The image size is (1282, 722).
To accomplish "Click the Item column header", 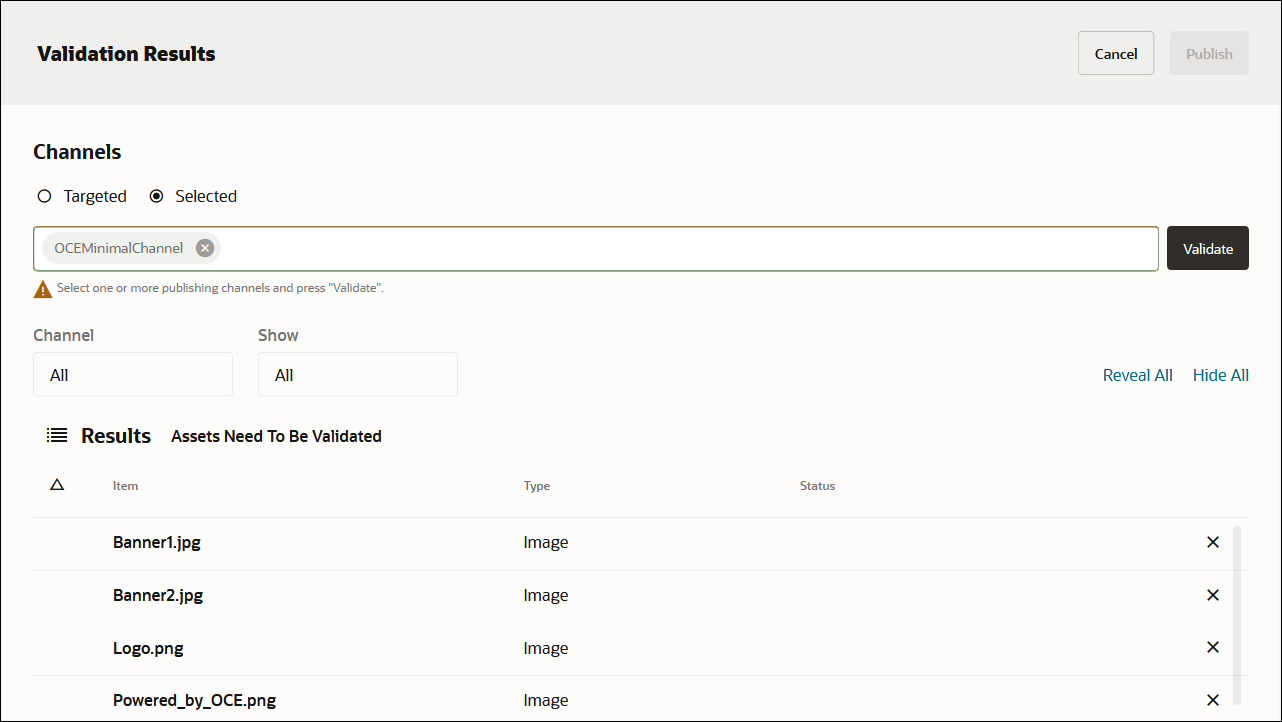I will 125,485.
